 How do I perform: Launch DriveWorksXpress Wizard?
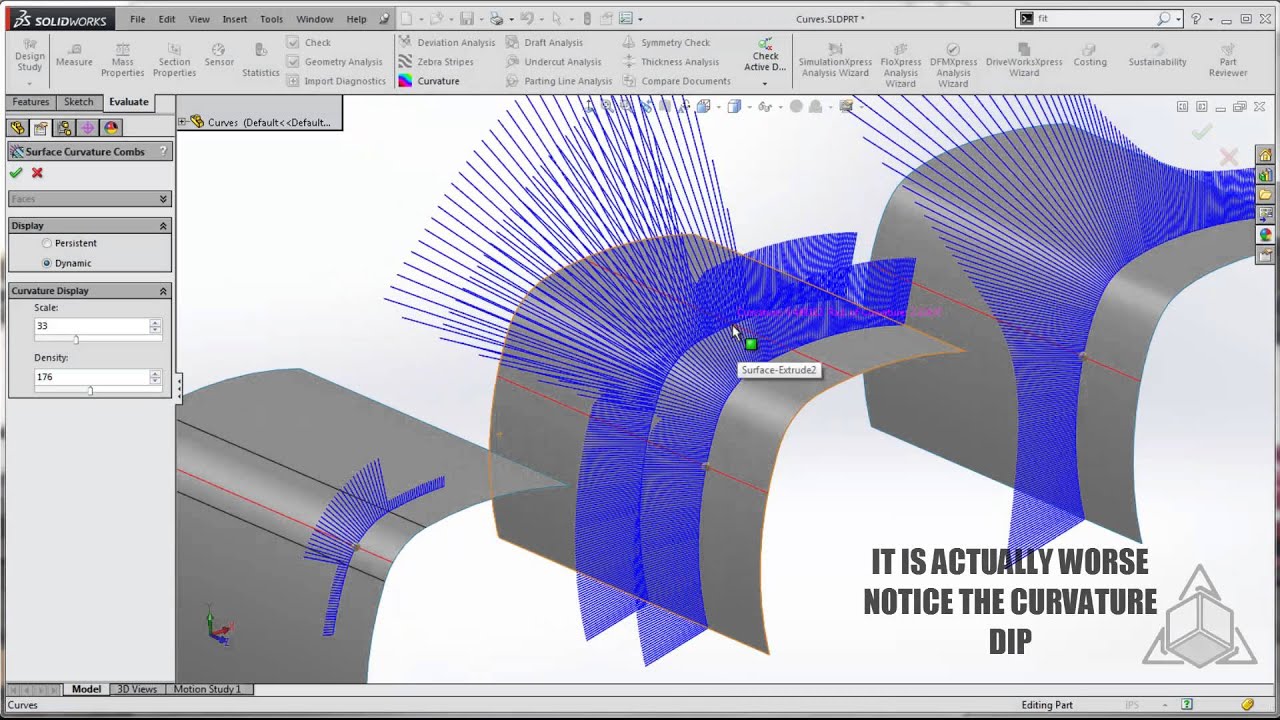(x=1024, y=61)
